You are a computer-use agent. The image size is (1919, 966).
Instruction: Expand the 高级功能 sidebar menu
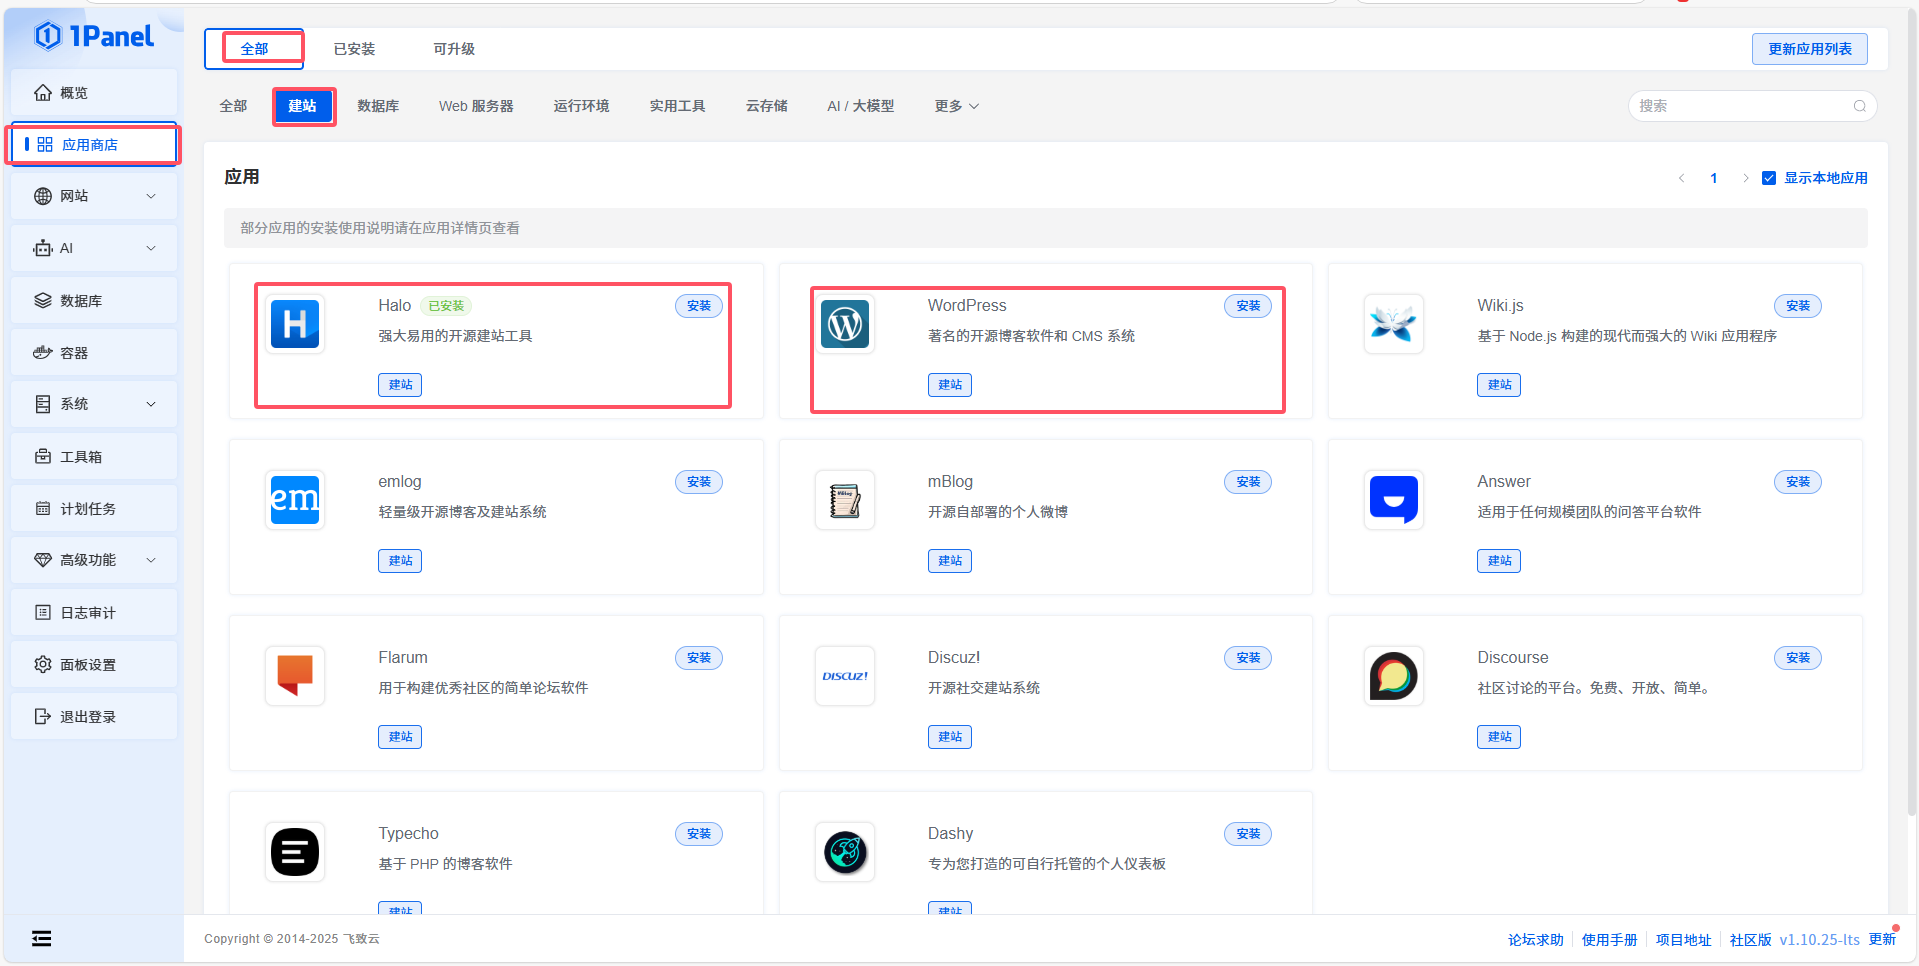point(94,560)
